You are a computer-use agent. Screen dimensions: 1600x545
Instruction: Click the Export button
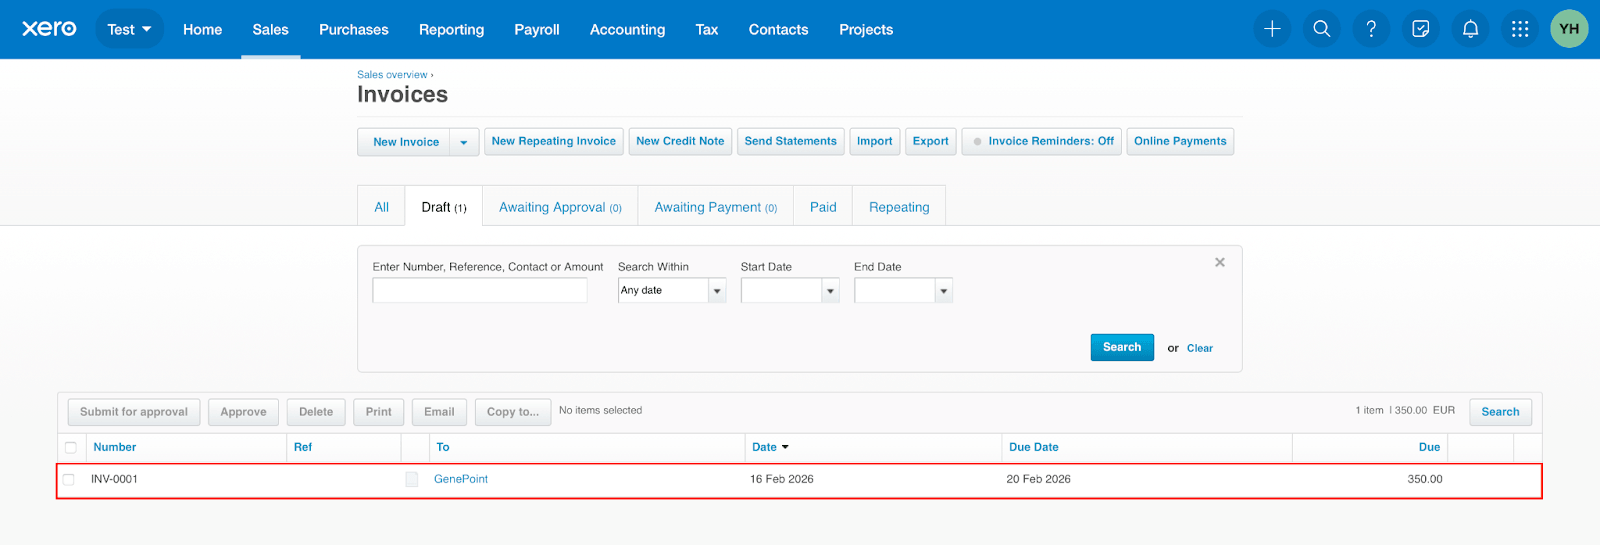point(931,141)
